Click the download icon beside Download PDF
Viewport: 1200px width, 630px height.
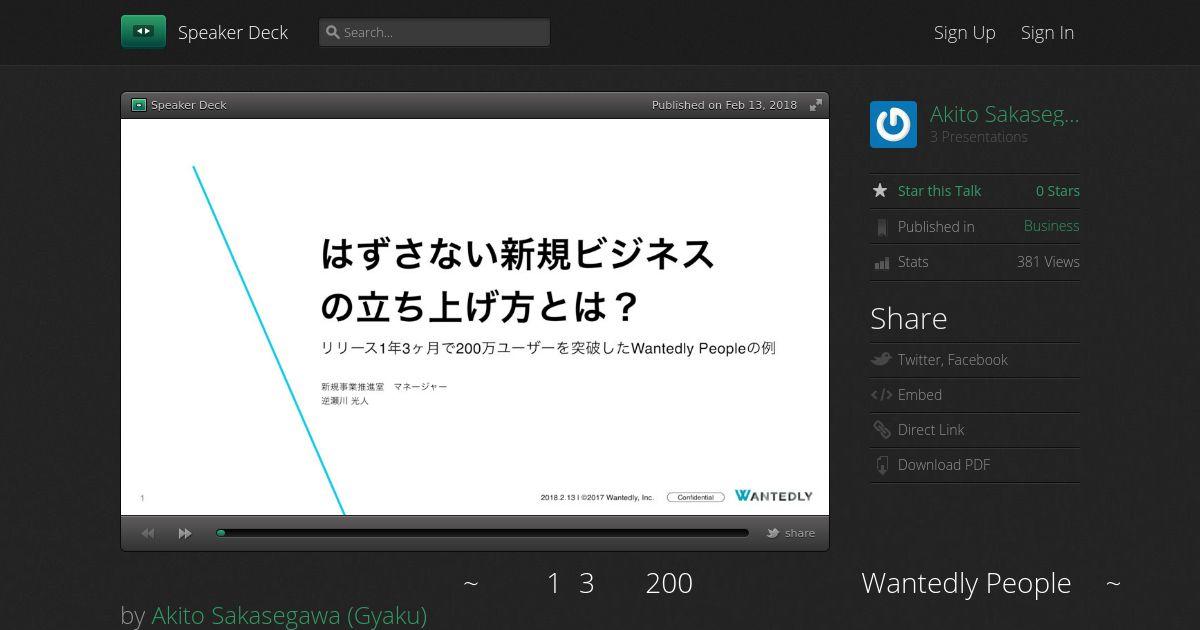pyautogui.click(x=881, y=465)
